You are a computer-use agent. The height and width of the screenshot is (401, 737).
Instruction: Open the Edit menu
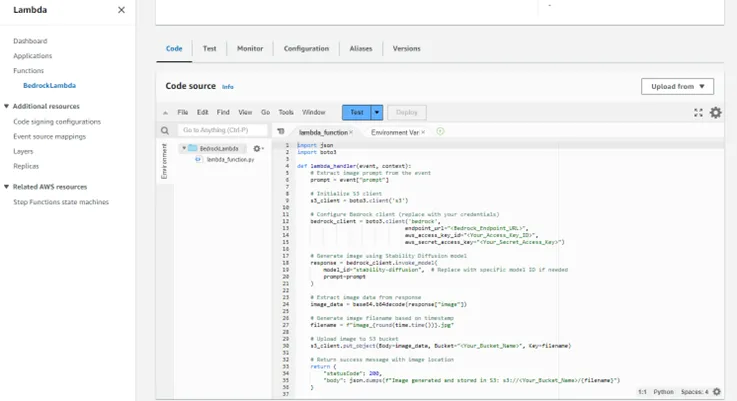(203, 112)
